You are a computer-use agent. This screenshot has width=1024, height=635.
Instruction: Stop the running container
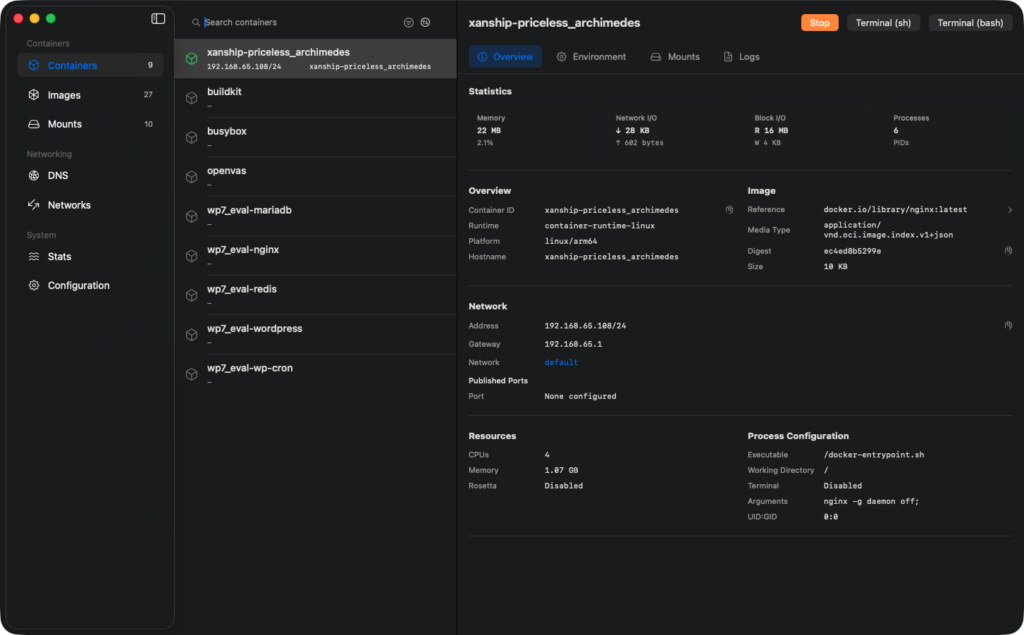pos(820,23)
